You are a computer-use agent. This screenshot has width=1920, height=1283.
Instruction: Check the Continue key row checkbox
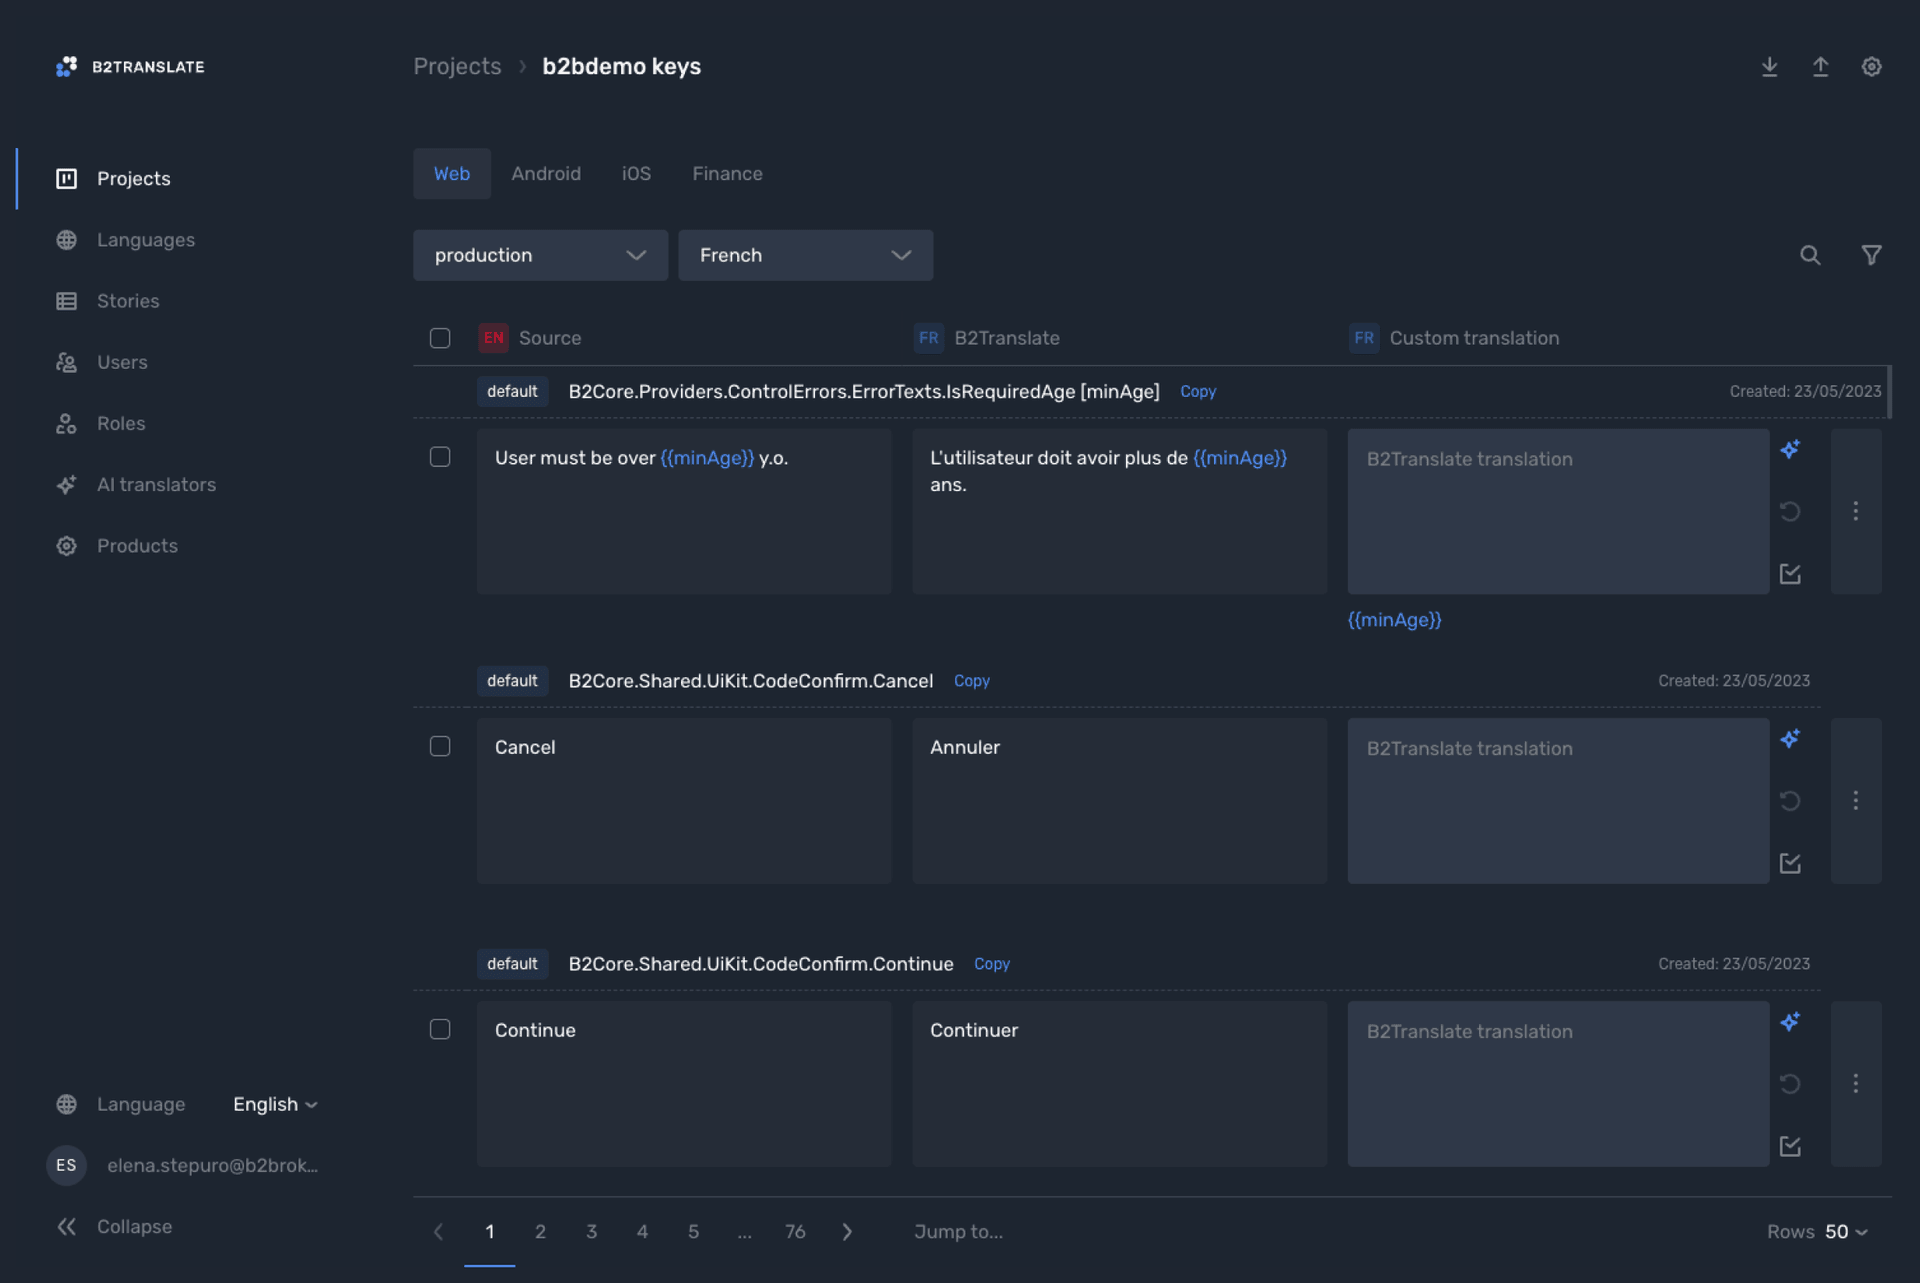[x=440, y=1030]
